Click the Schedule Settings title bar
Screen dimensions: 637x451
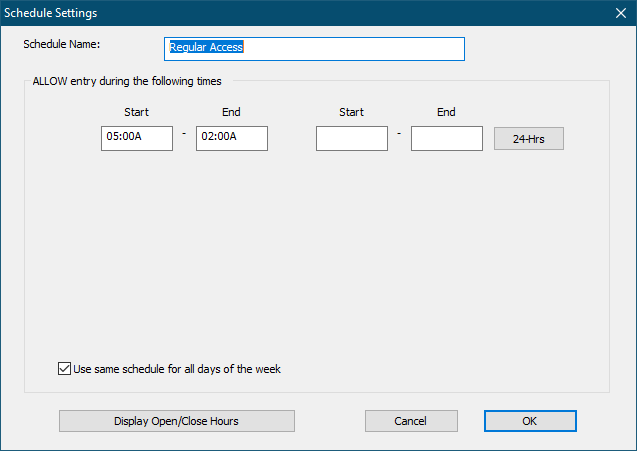[300, 13]
